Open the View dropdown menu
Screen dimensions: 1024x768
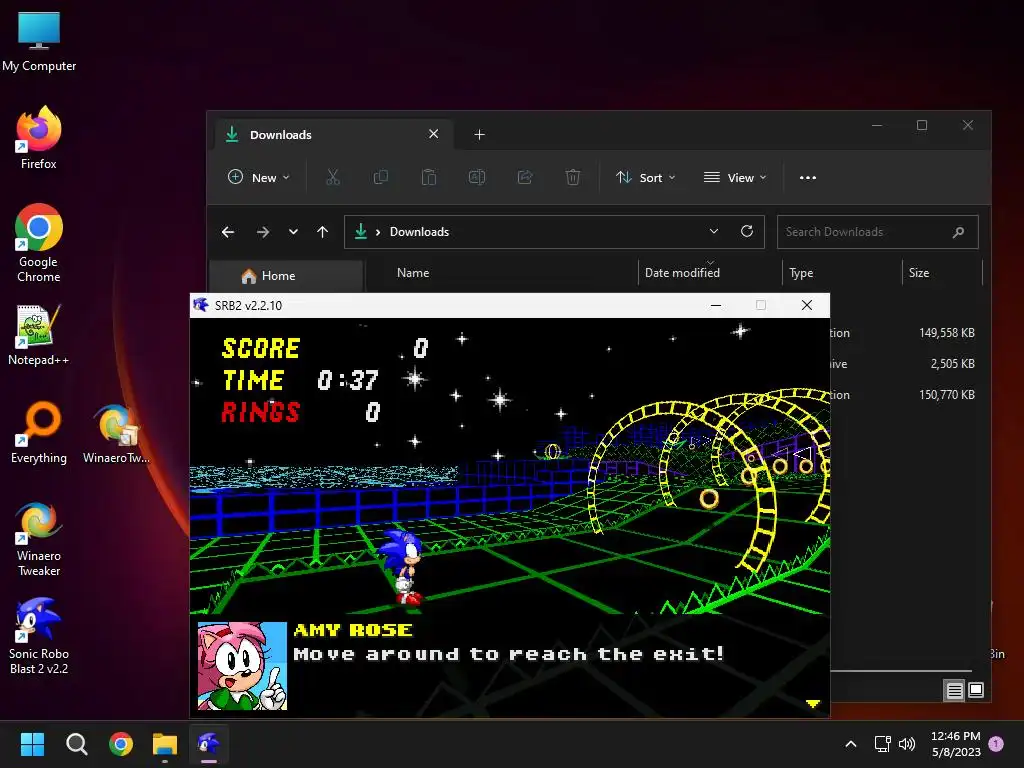735,178
